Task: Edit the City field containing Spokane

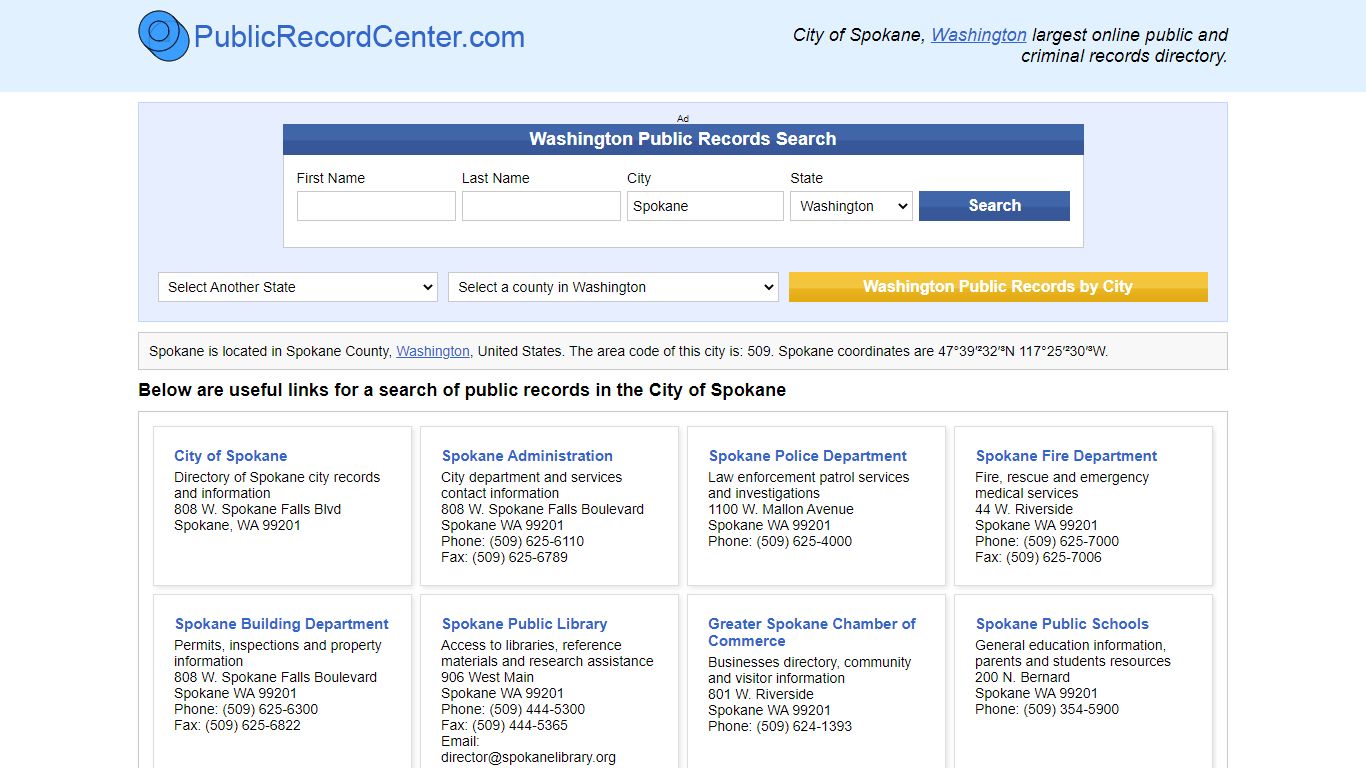Action: (706, 206)
